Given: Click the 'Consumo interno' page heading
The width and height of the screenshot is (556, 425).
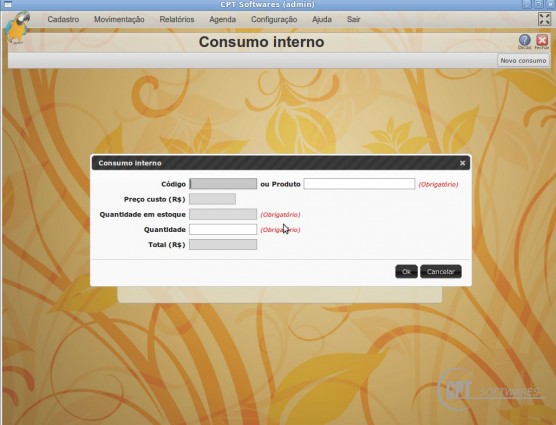Looking at the screenshot, I should click(261, 42).
